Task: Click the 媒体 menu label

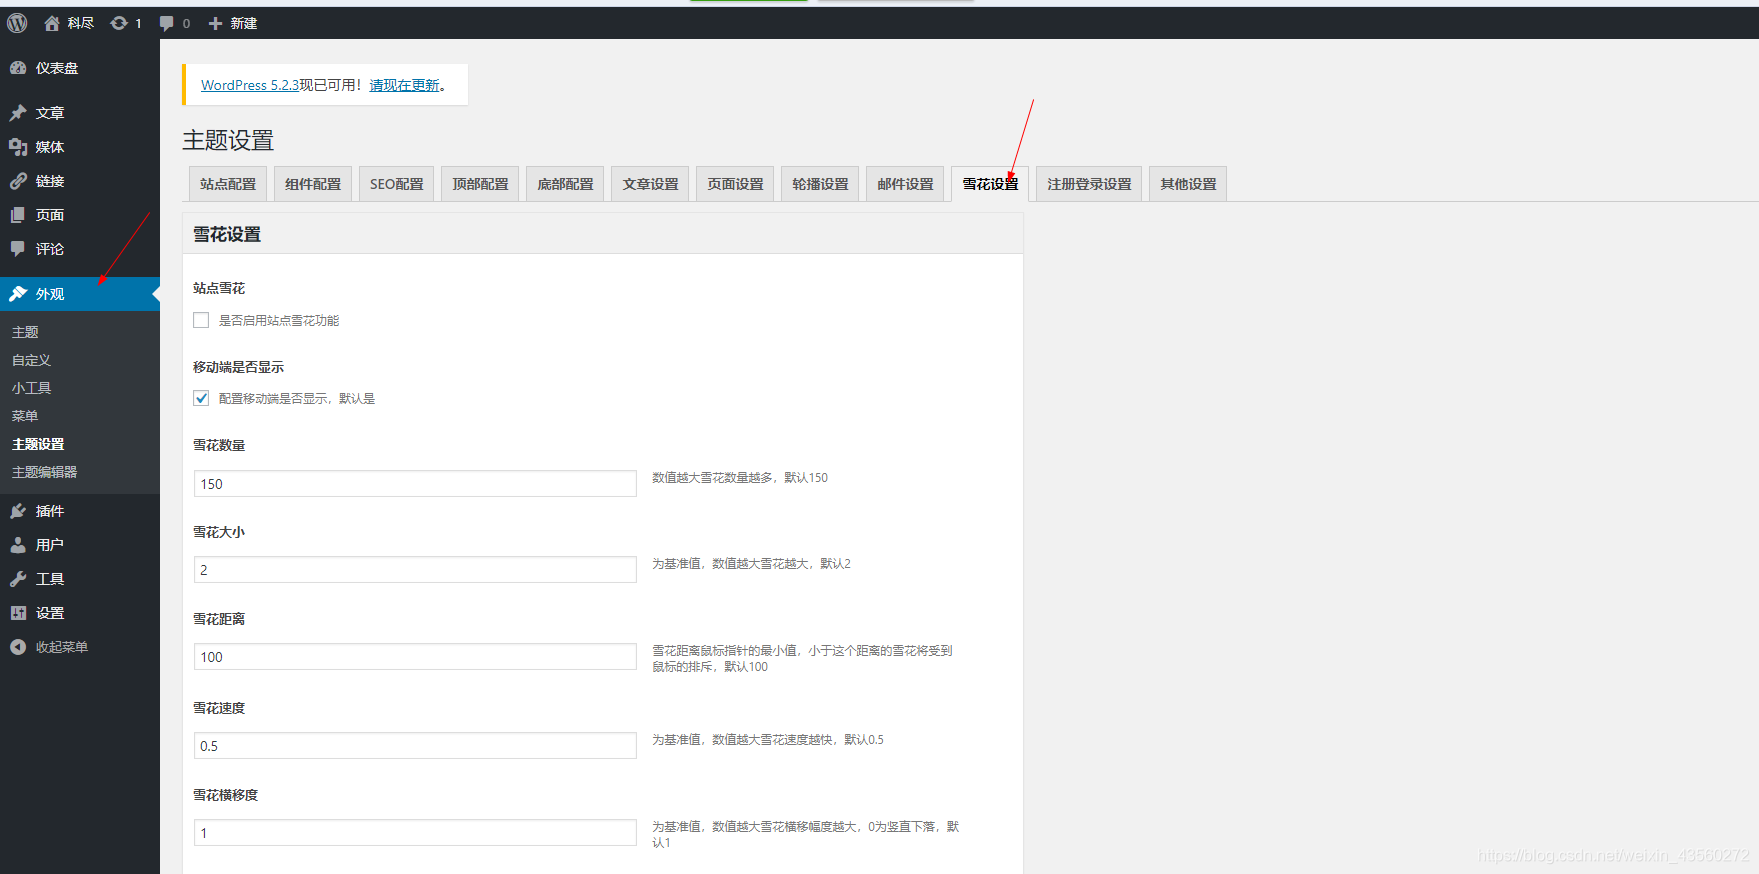Action: pos(50,147)
